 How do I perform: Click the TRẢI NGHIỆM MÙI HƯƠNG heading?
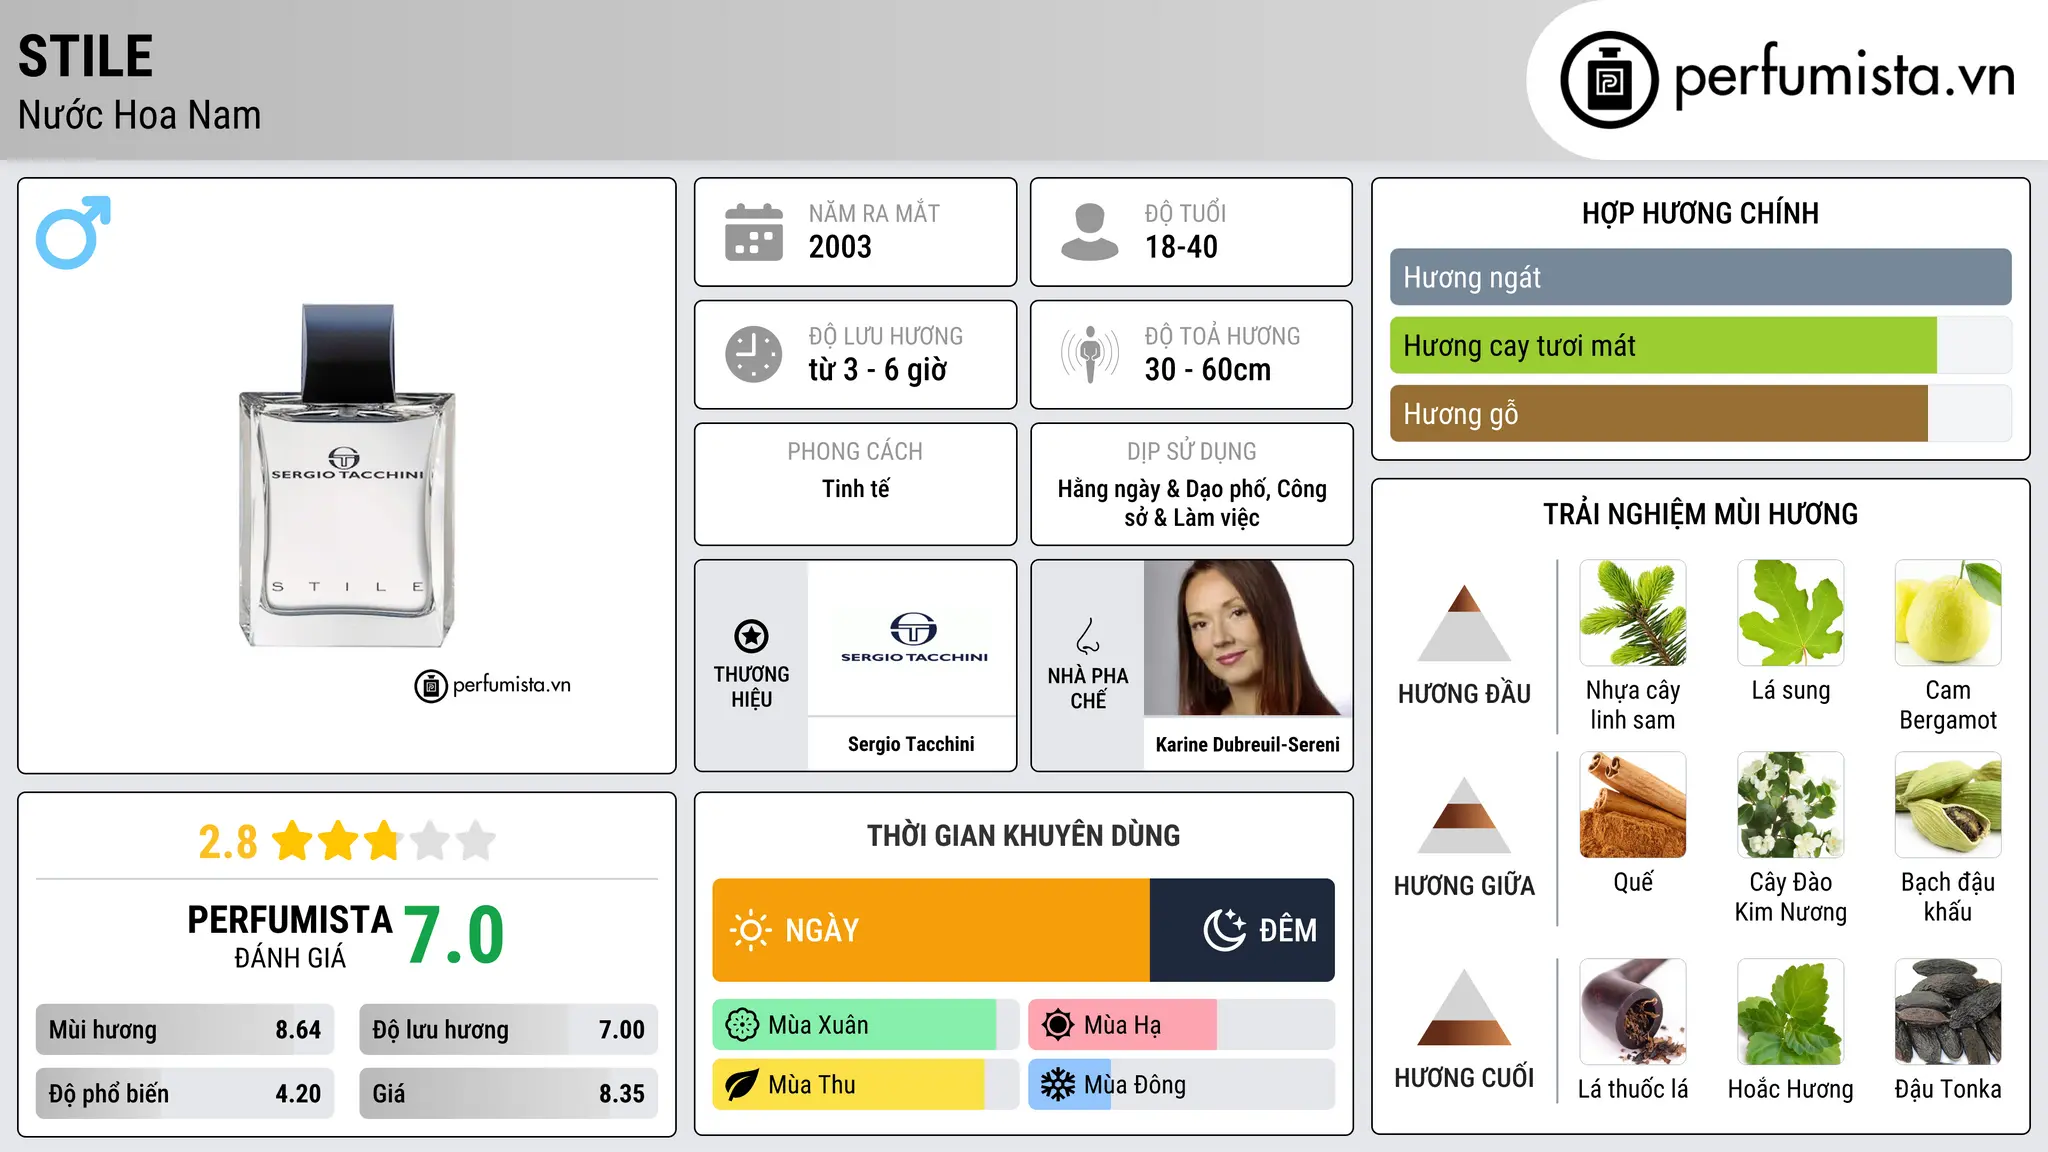tap(1701, 514)
